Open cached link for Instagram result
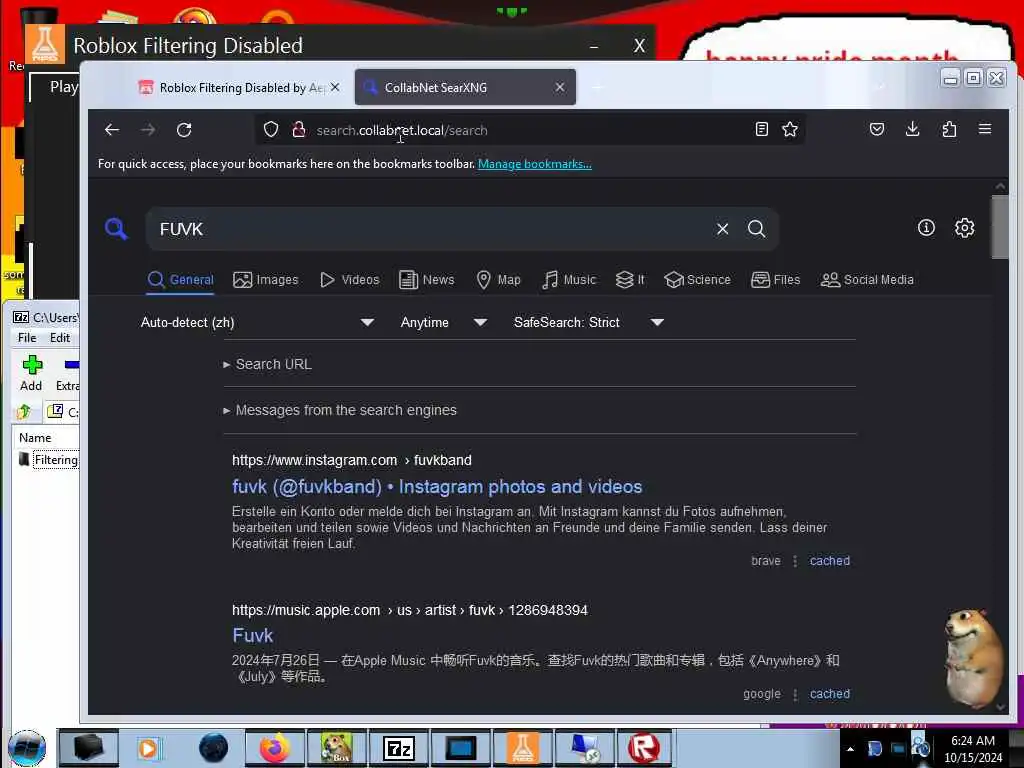Screen dimensions: 1024x768 pyautogui.click(x=829, y=560)
